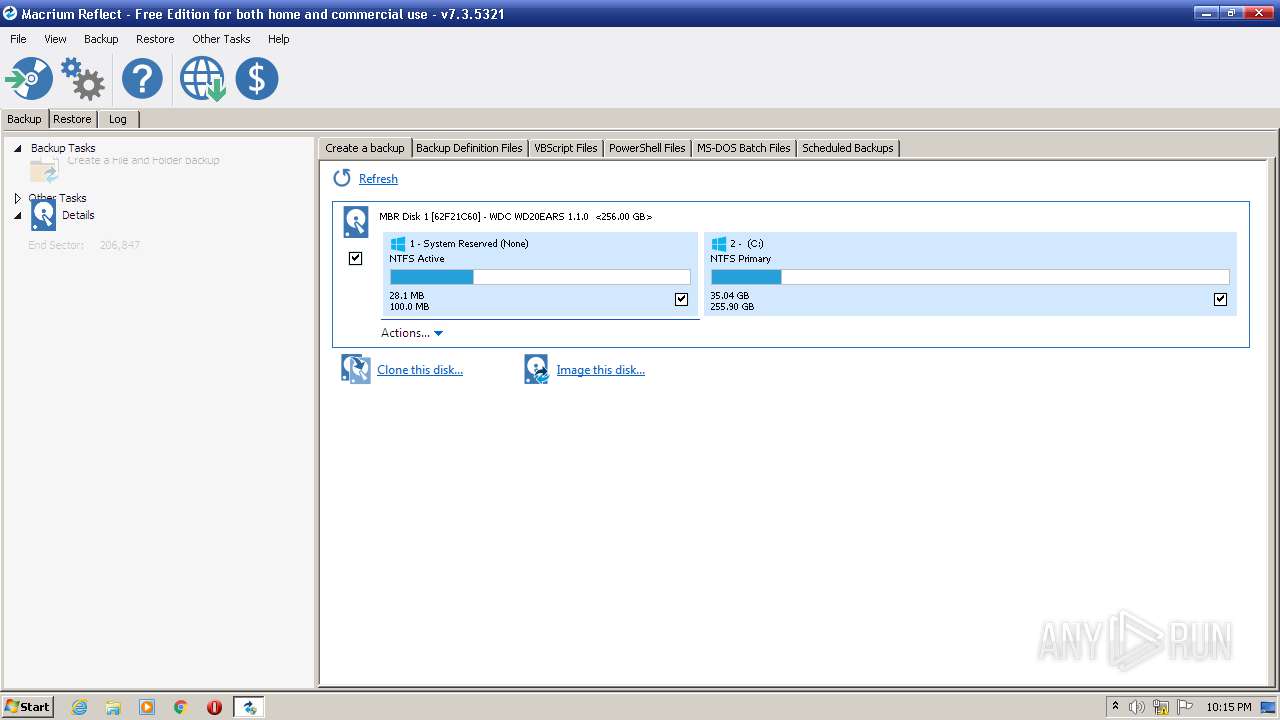1280x720 pixels.
Task: Click the Clone this disk icon
Action: (355, 369)
